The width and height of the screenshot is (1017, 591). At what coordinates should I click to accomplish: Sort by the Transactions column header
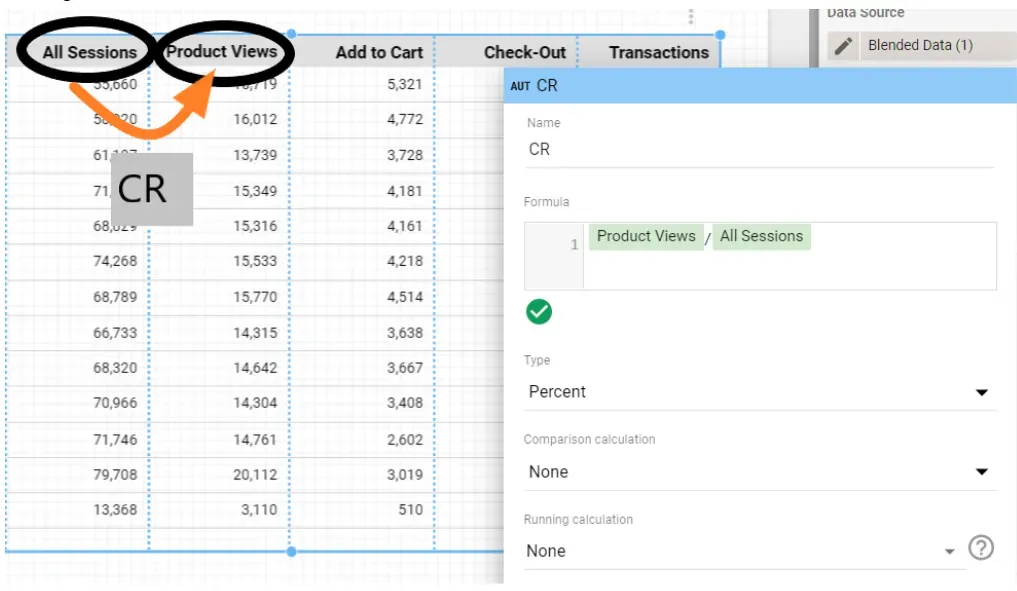[658, 53]
